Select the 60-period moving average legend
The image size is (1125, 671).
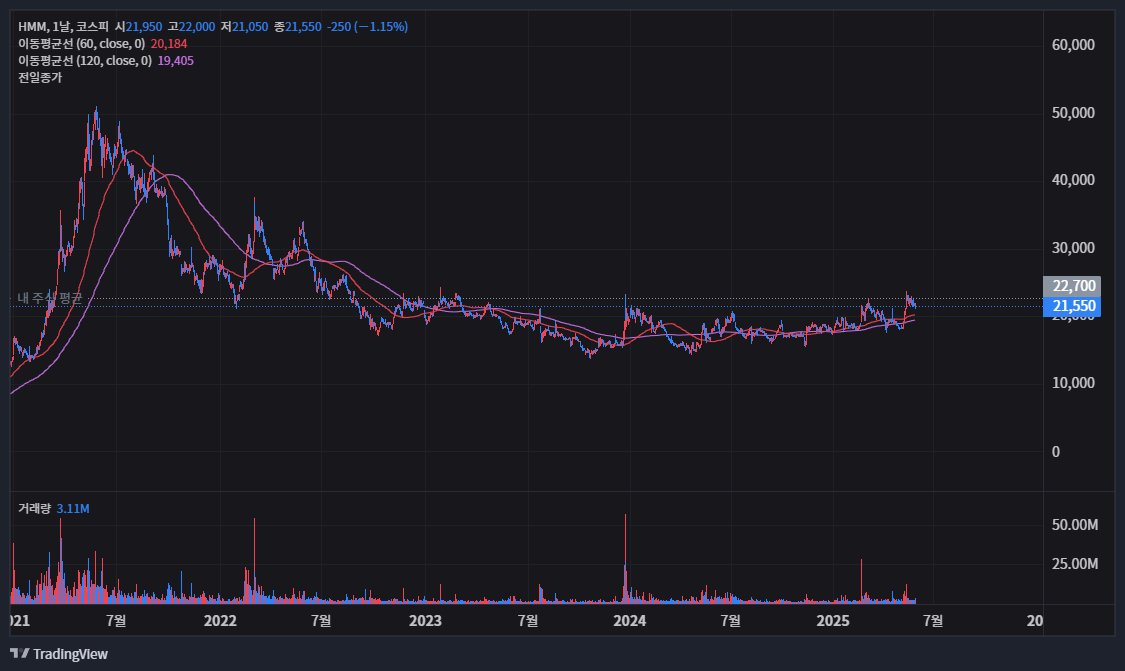point(81,44)
